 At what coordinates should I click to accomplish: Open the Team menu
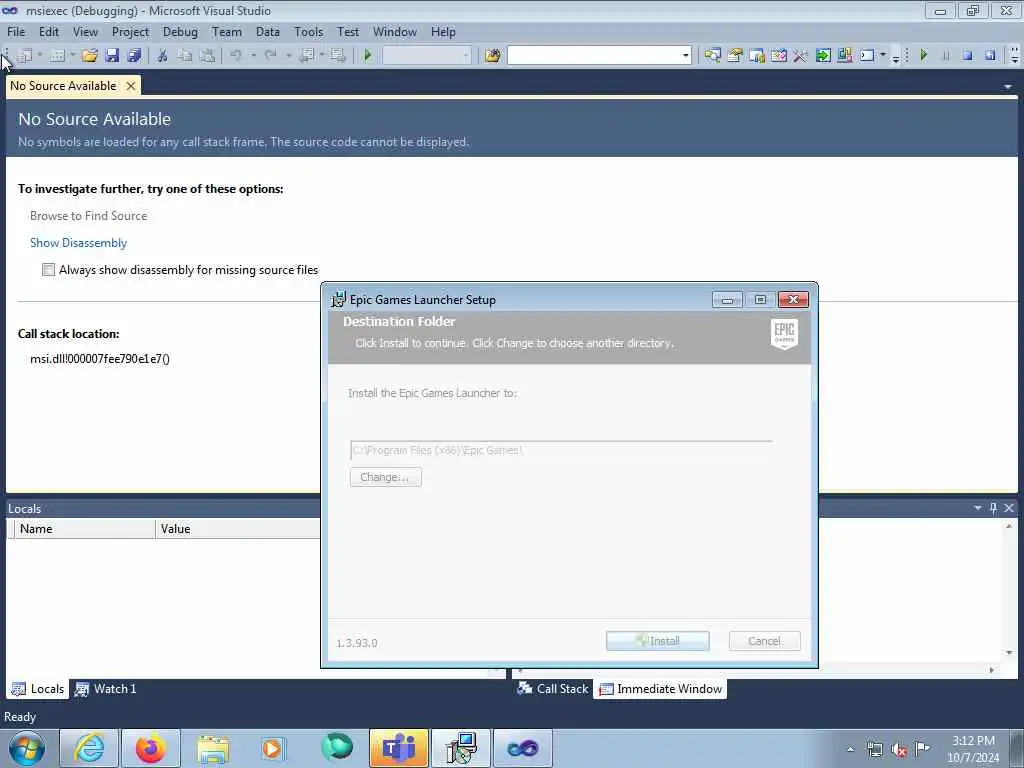pos(227,31)
